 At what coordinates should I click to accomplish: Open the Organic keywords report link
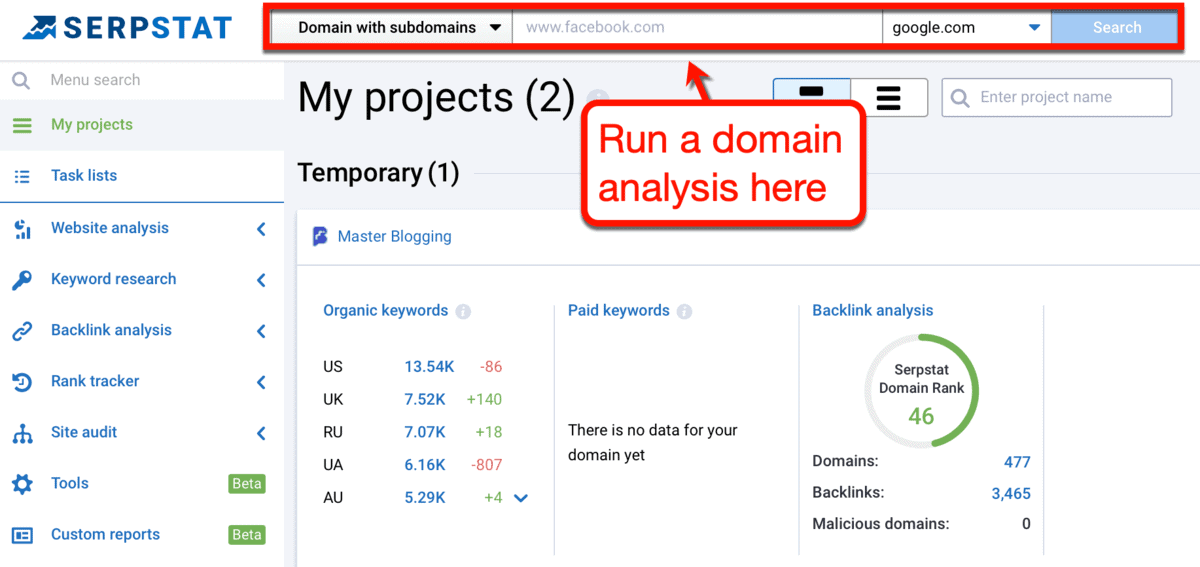[385, 311]
